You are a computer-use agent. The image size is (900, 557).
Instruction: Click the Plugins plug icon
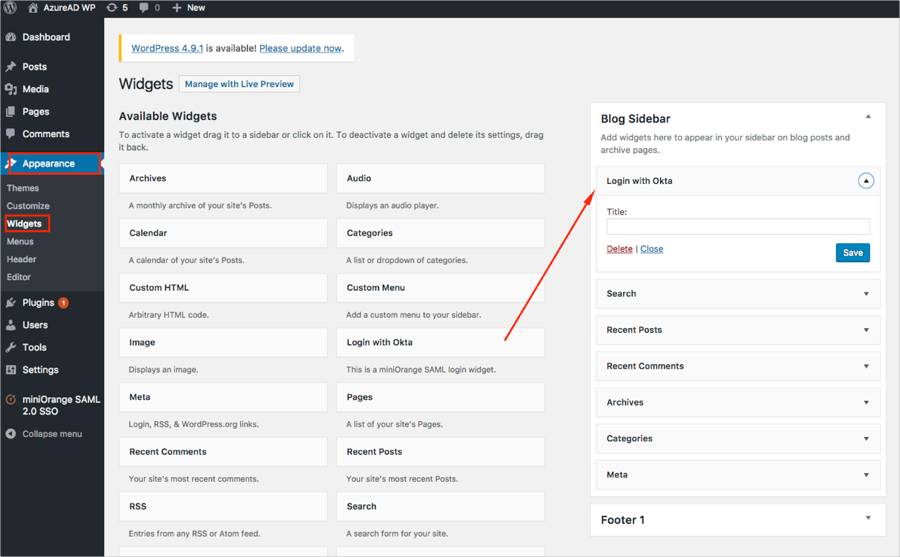(x=11, y=303)
